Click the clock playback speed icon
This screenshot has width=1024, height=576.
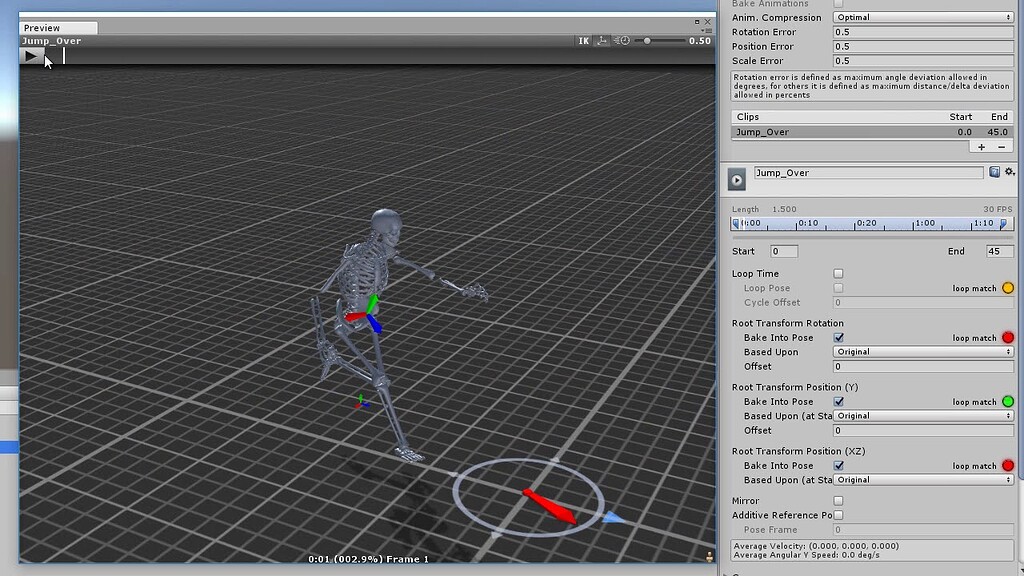pos(625,40)
